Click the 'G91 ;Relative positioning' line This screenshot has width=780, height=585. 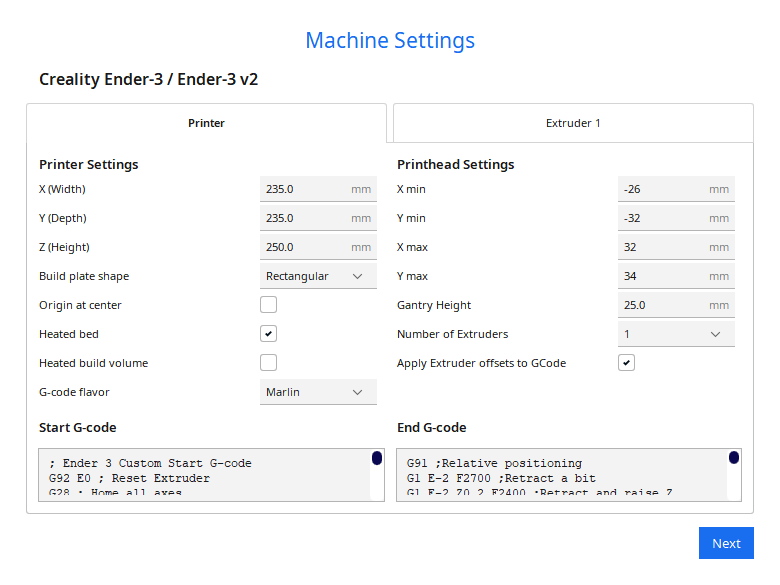[x=494, y=464]
